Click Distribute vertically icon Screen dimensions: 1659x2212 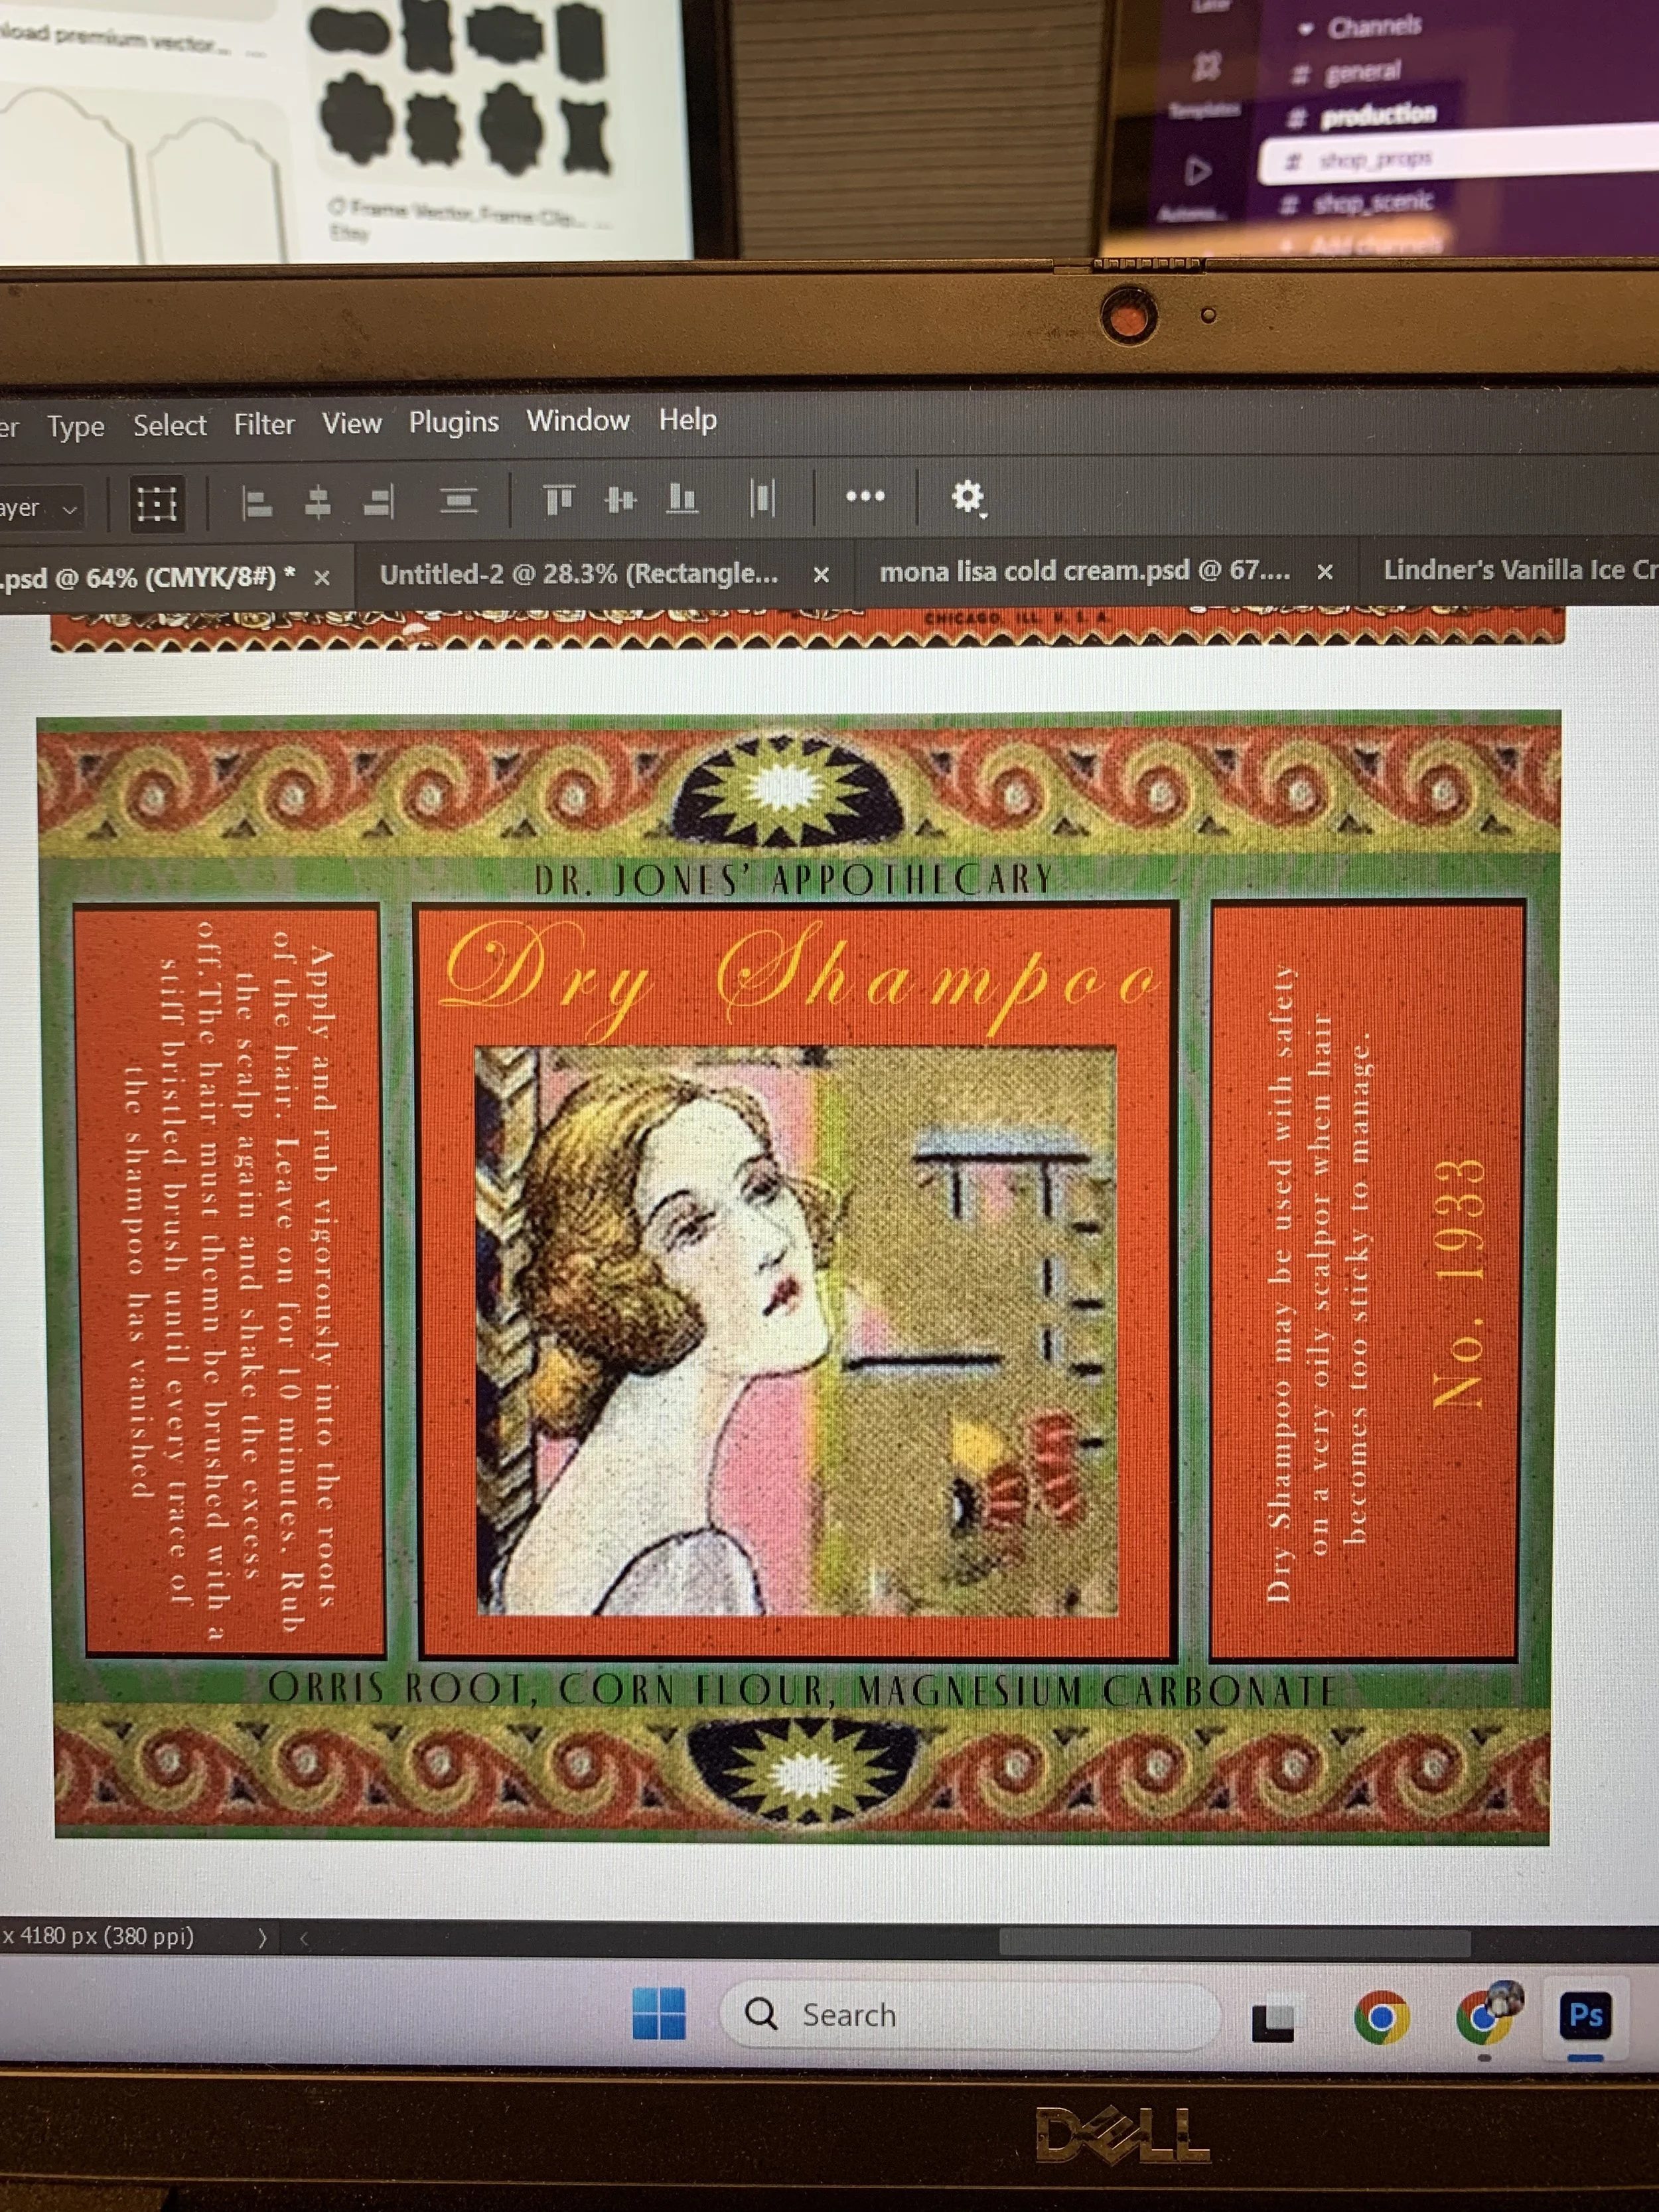(x=459, y=499)
